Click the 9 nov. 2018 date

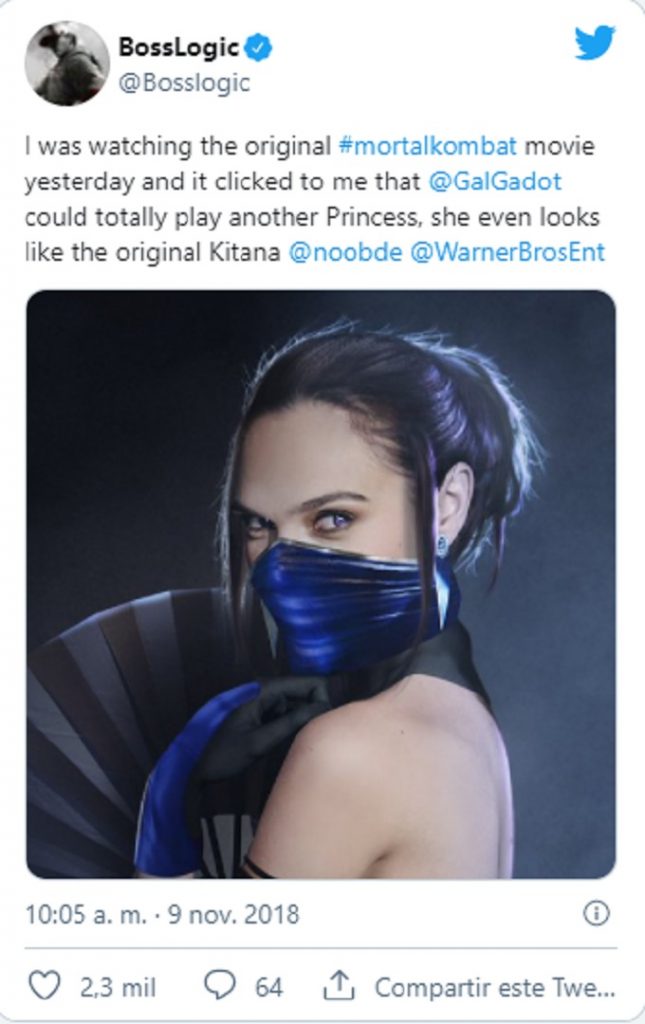[233, 914]
